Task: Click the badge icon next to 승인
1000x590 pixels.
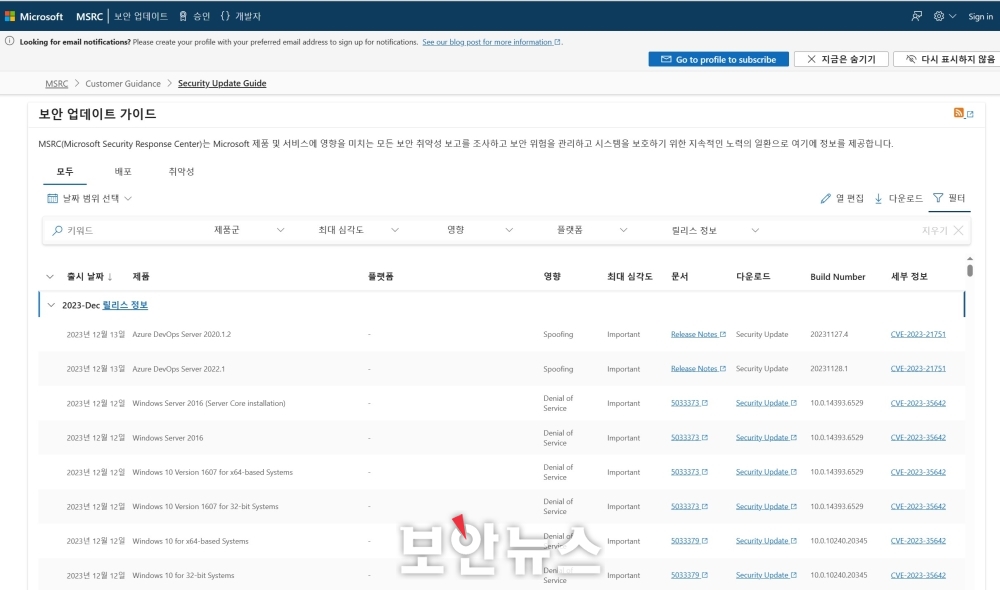Action: click(x=183, y=16)
